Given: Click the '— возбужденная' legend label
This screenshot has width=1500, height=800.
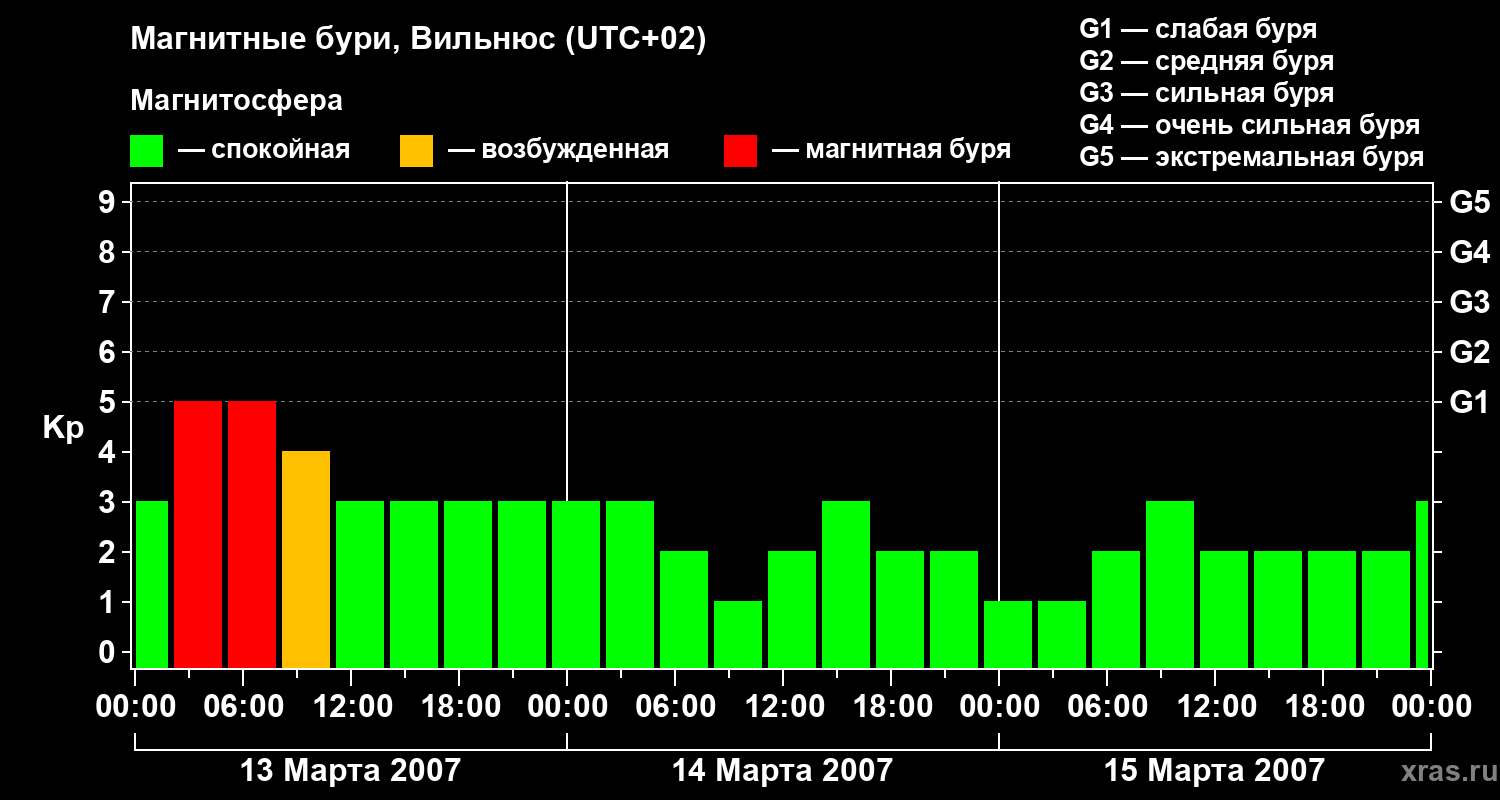Looking at the screenshot, I should (x=558, y=150).
